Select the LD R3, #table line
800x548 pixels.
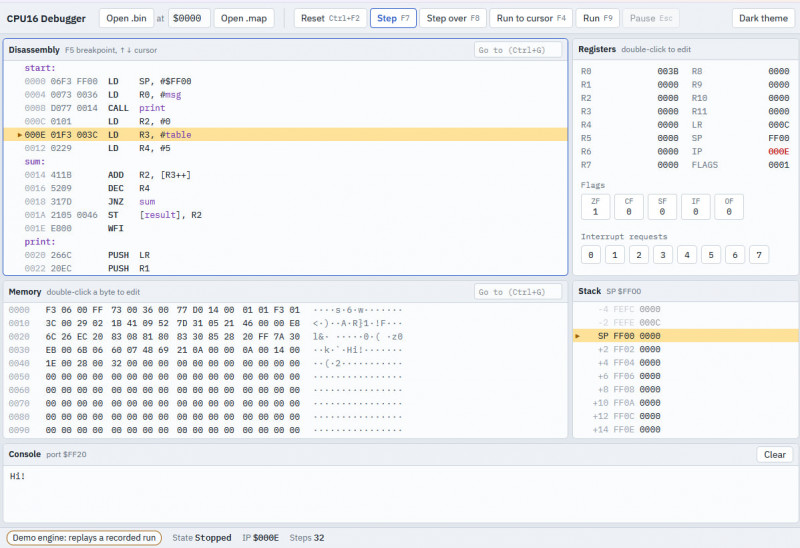pyautogui.click(x=285, y=135)
